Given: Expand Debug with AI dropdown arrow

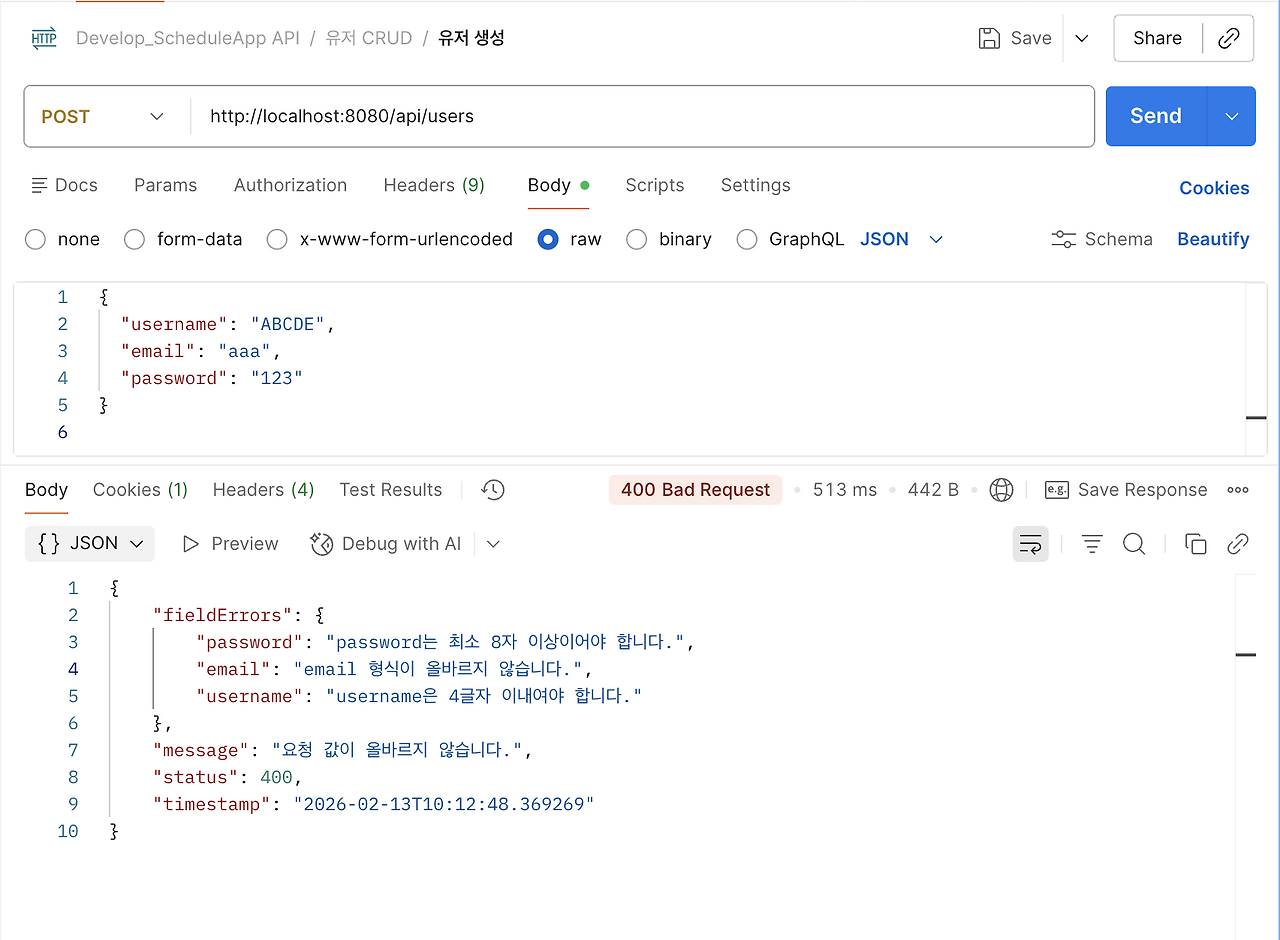Looking at the screenshot, I should [493, 544].
